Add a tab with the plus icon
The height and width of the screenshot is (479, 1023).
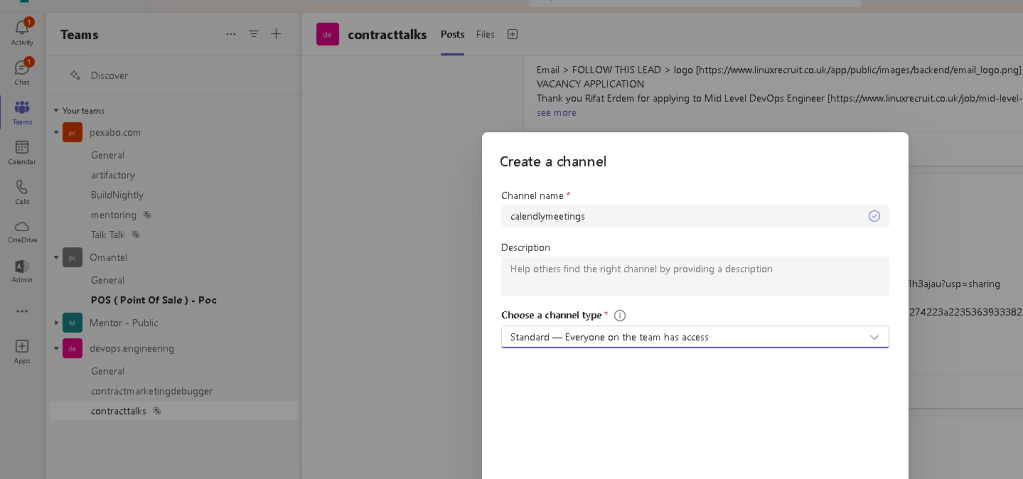513,34
